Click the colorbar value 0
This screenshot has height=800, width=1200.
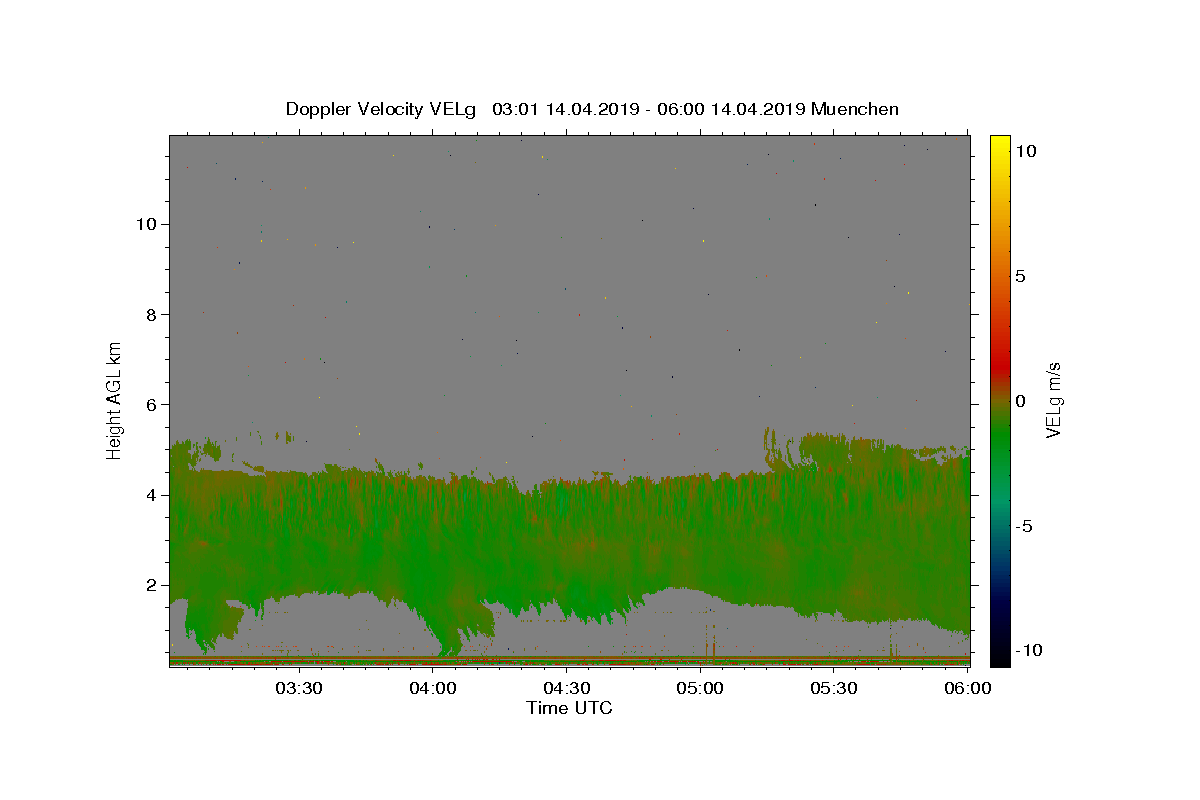(x=1020, y=401)
